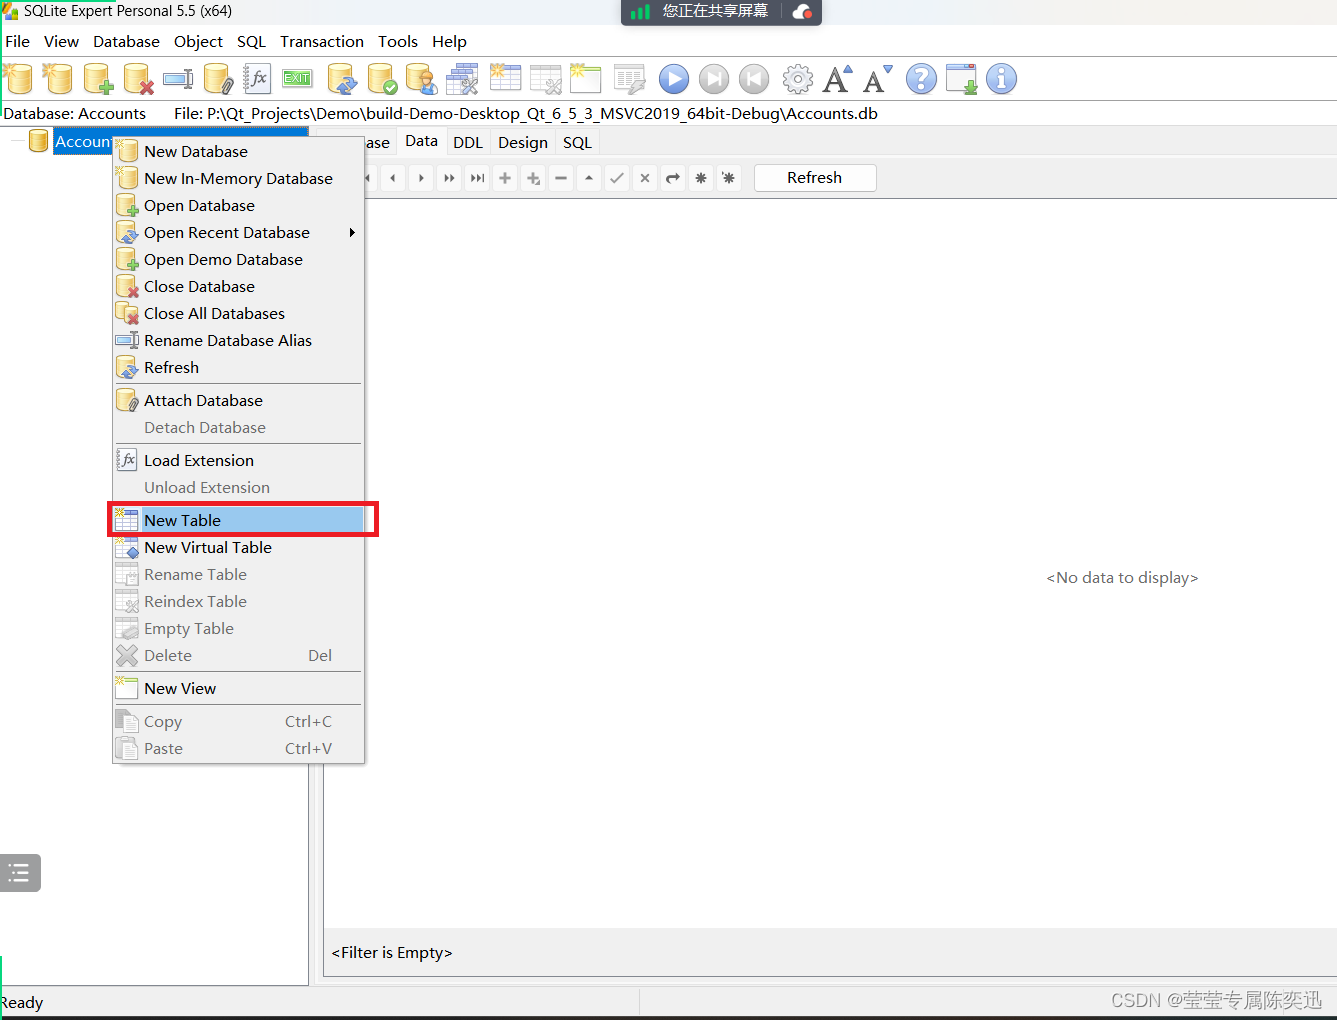Image resolution: width=1337 pixels, height=1020 pixels.
Task: Switch to the Design tab
Action: tap(523, 142)
